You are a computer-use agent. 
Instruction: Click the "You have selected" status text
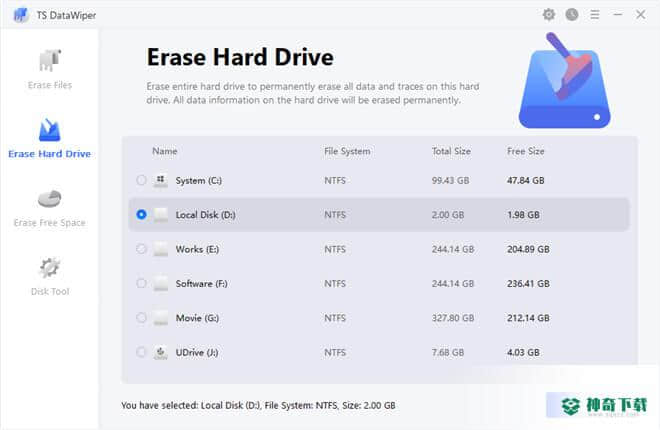click(258, 406)
